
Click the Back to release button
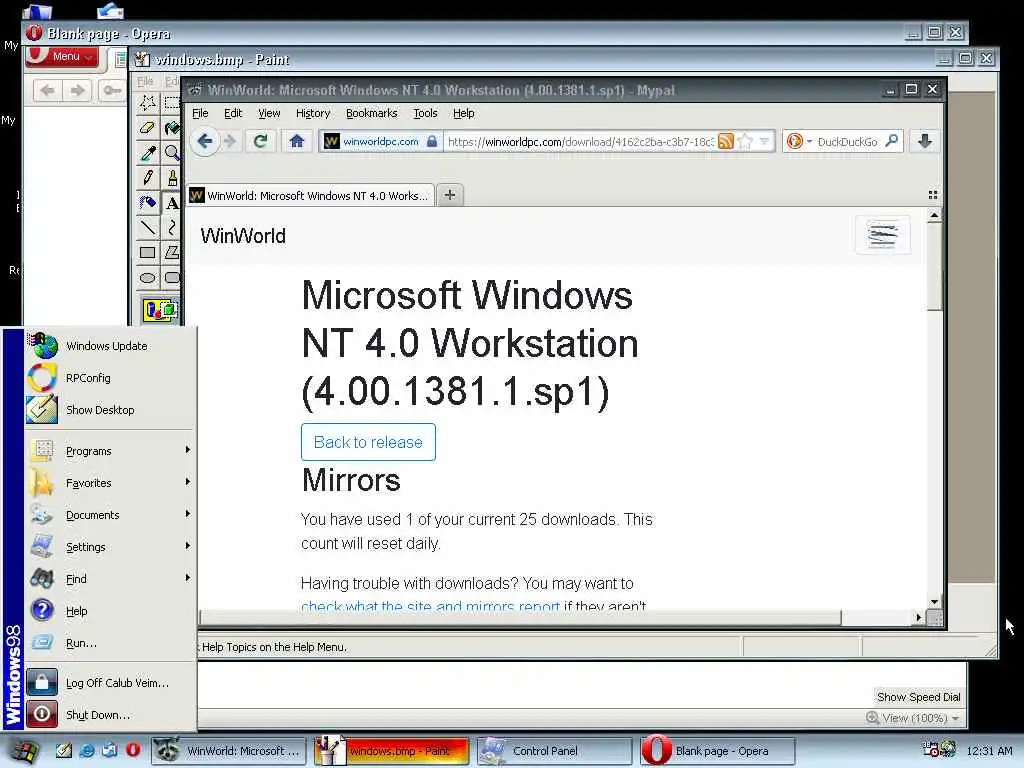[368, 442]
